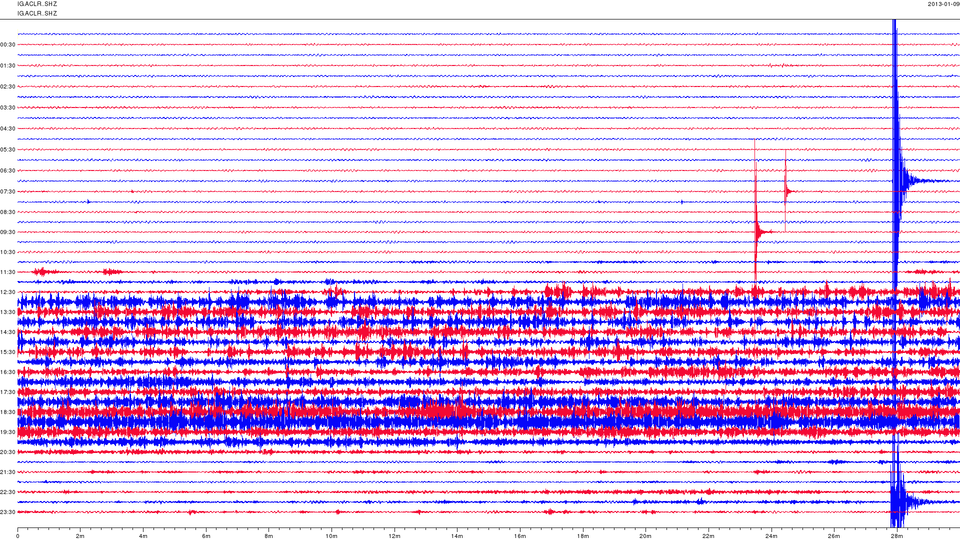Select the 22:30 time row label

[x=7, y=492]
